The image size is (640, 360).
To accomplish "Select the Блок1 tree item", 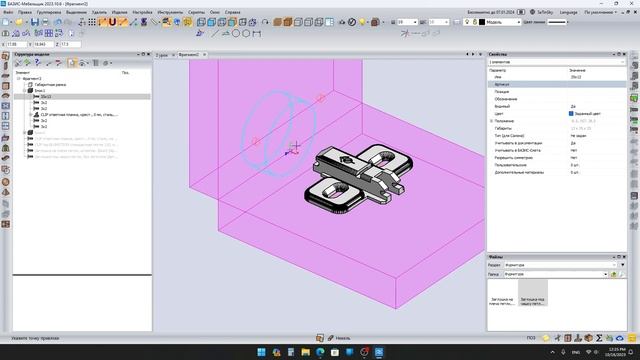I will [40, 91].
